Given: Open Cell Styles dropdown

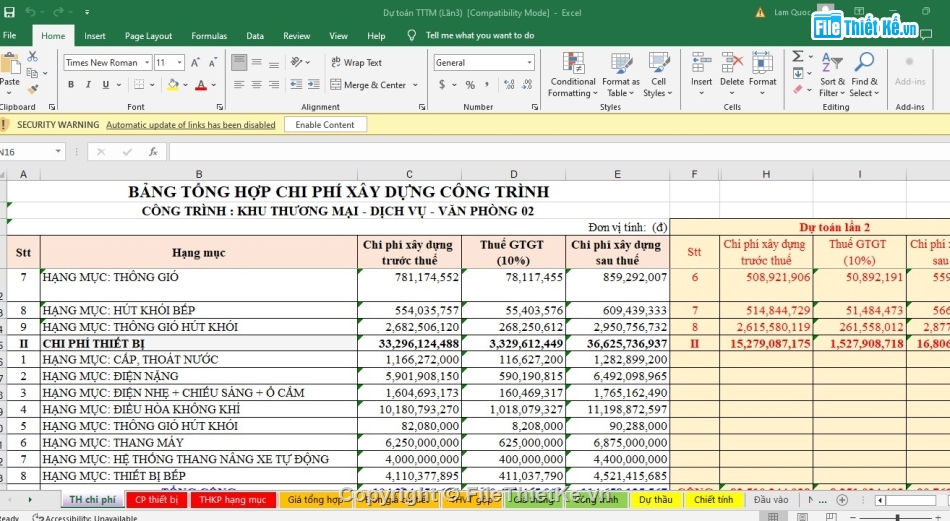Looking at the screenshot, I should tap(658, 75).
